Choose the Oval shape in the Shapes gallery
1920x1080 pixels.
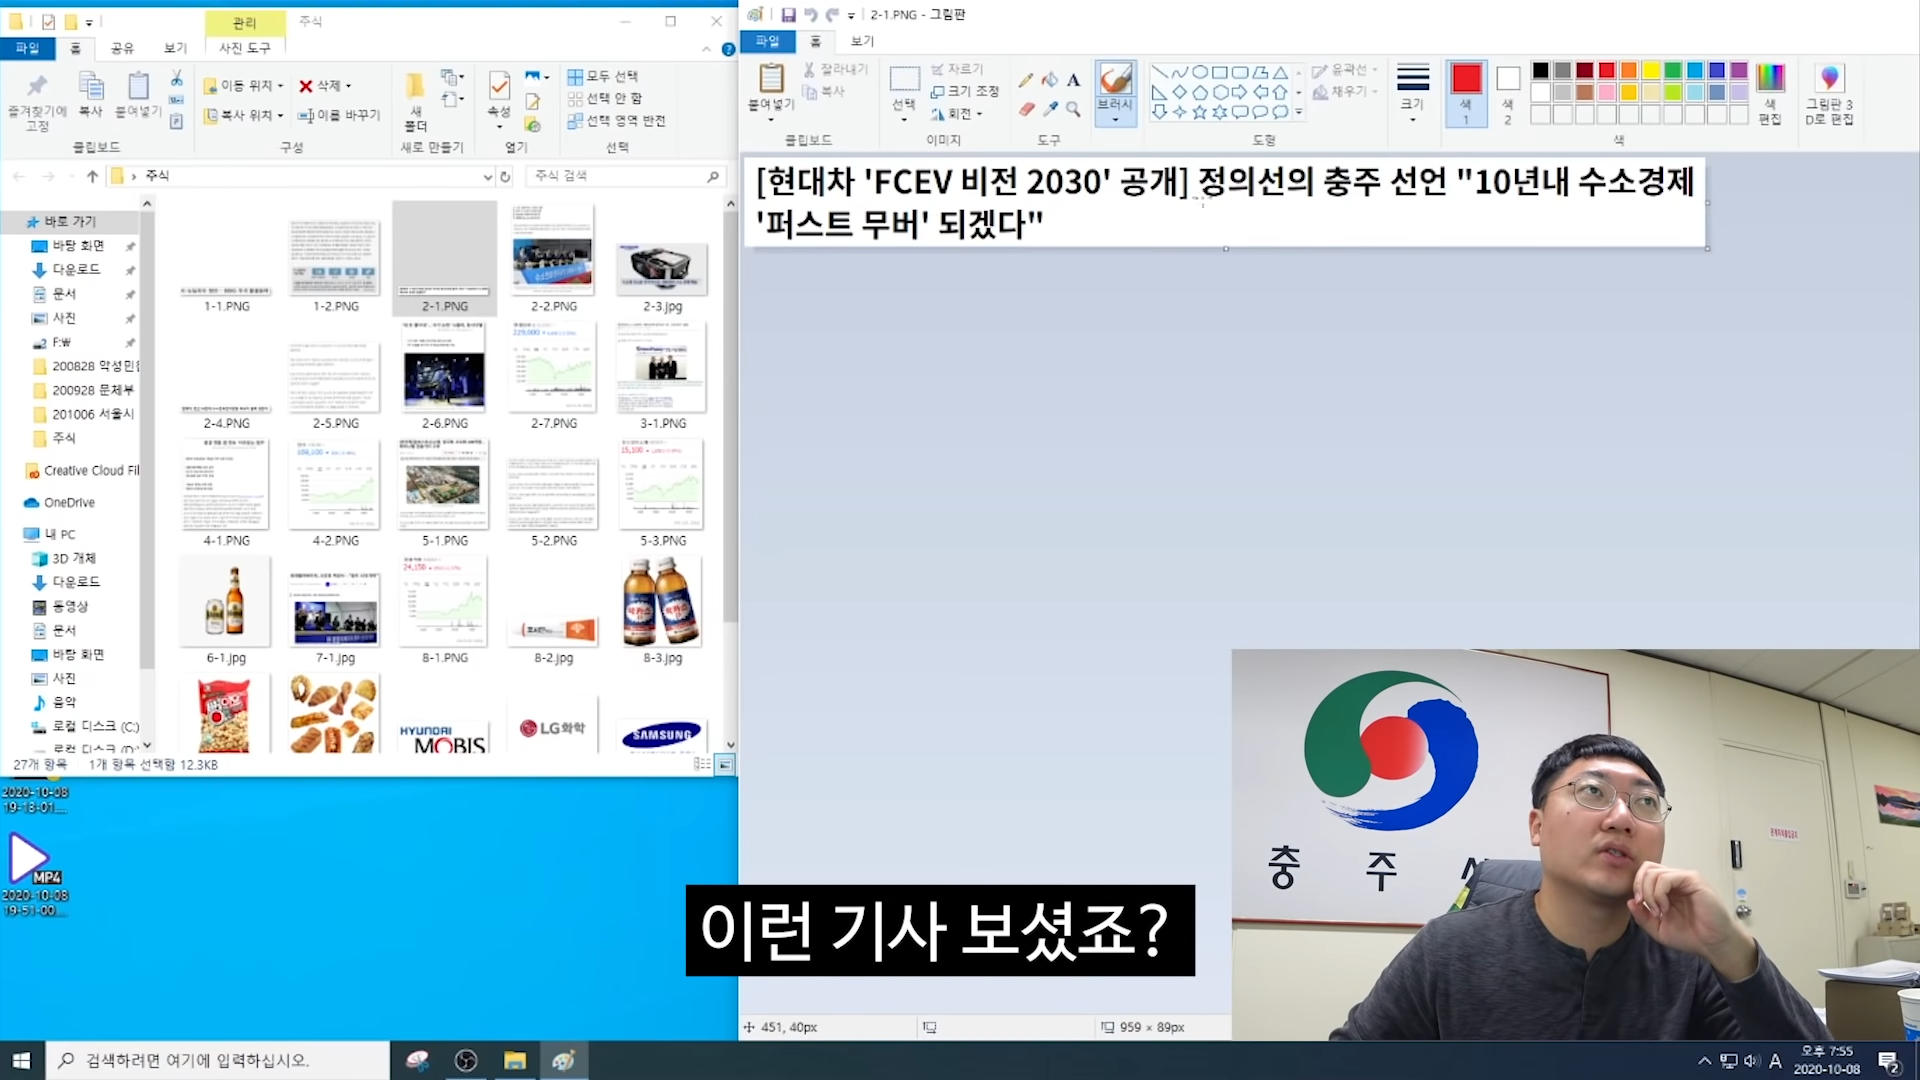click(1200, 72)
